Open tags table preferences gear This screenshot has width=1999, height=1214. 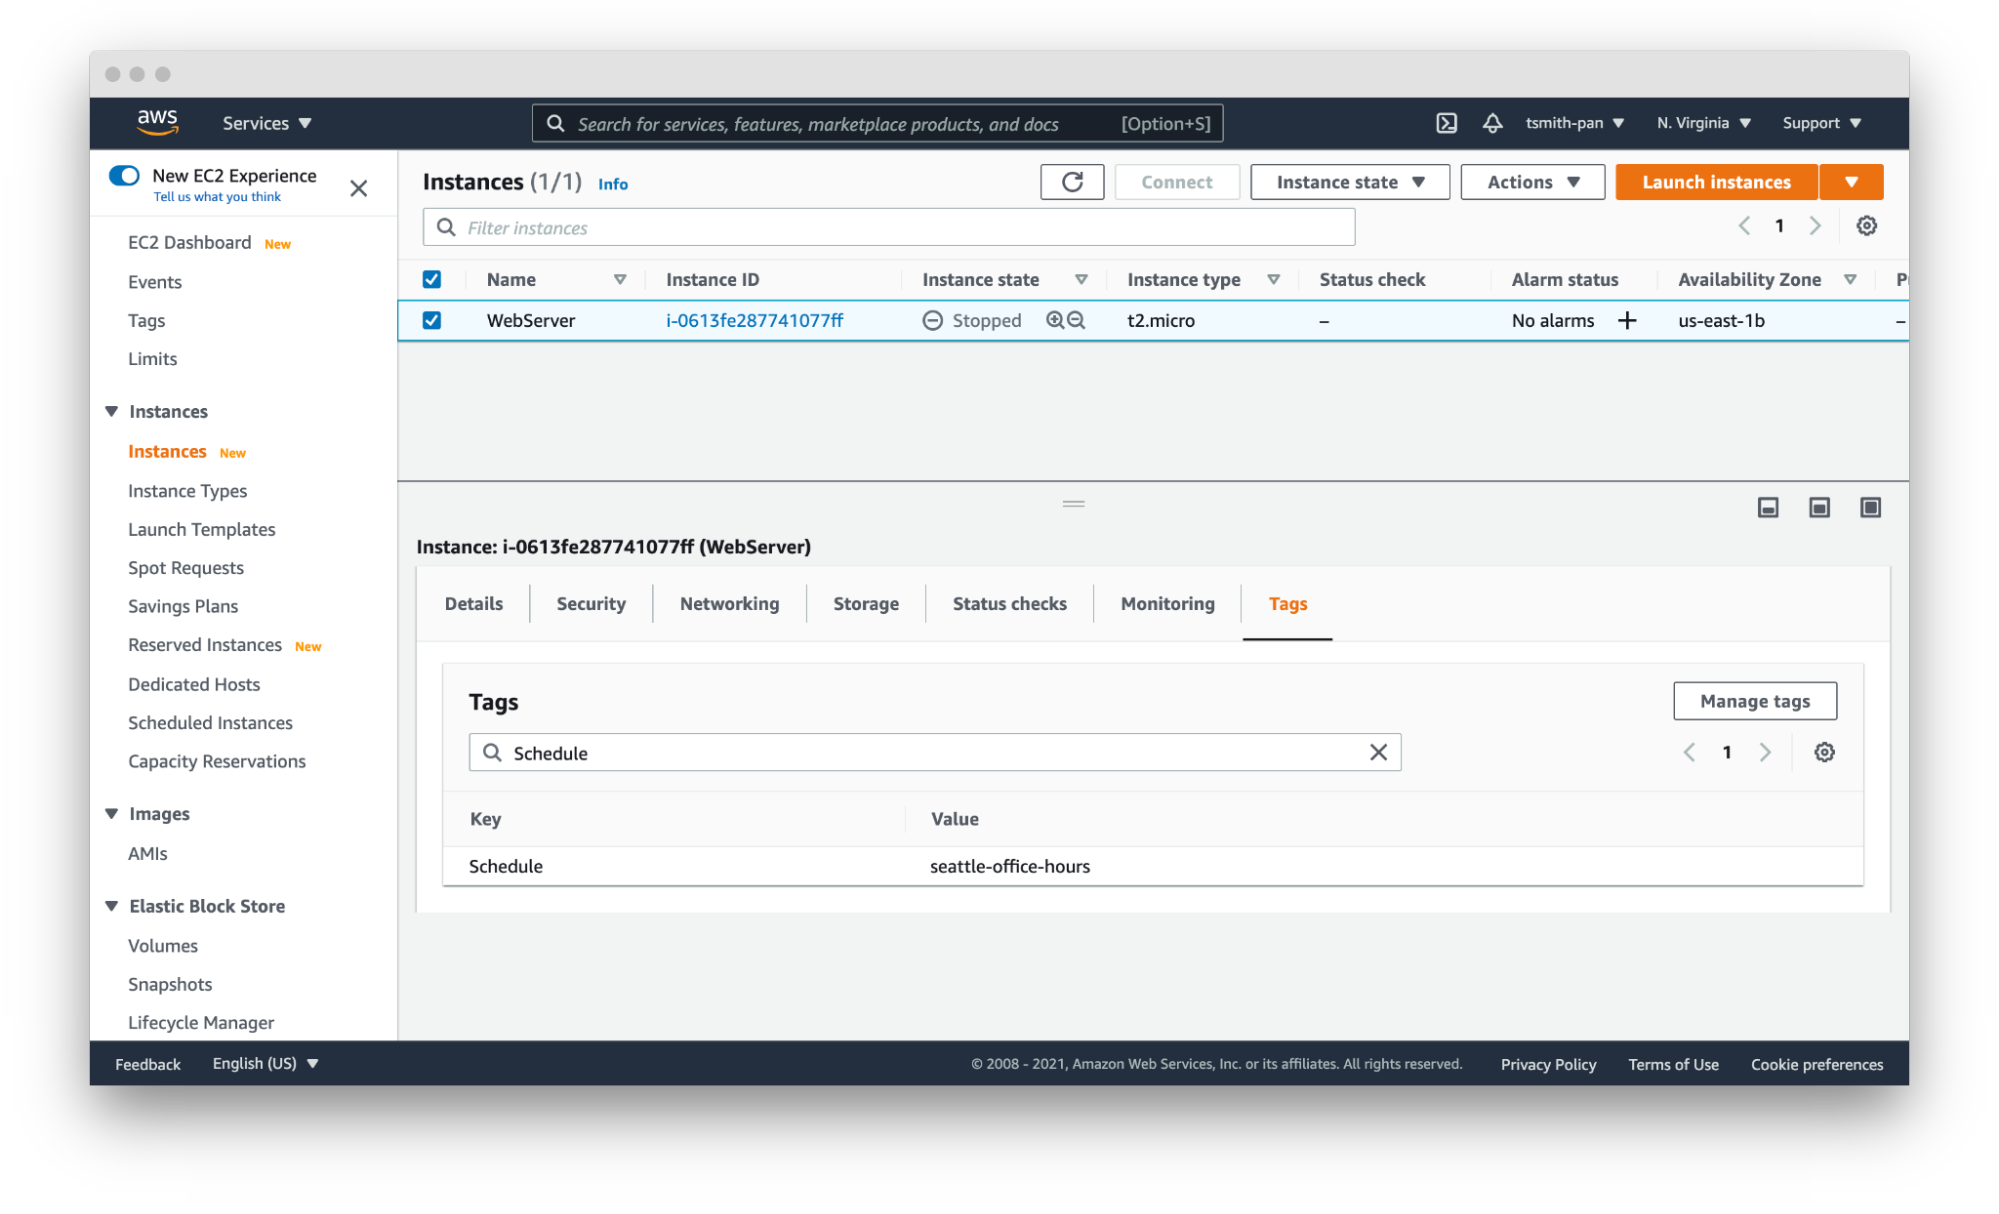[1824, 752]
